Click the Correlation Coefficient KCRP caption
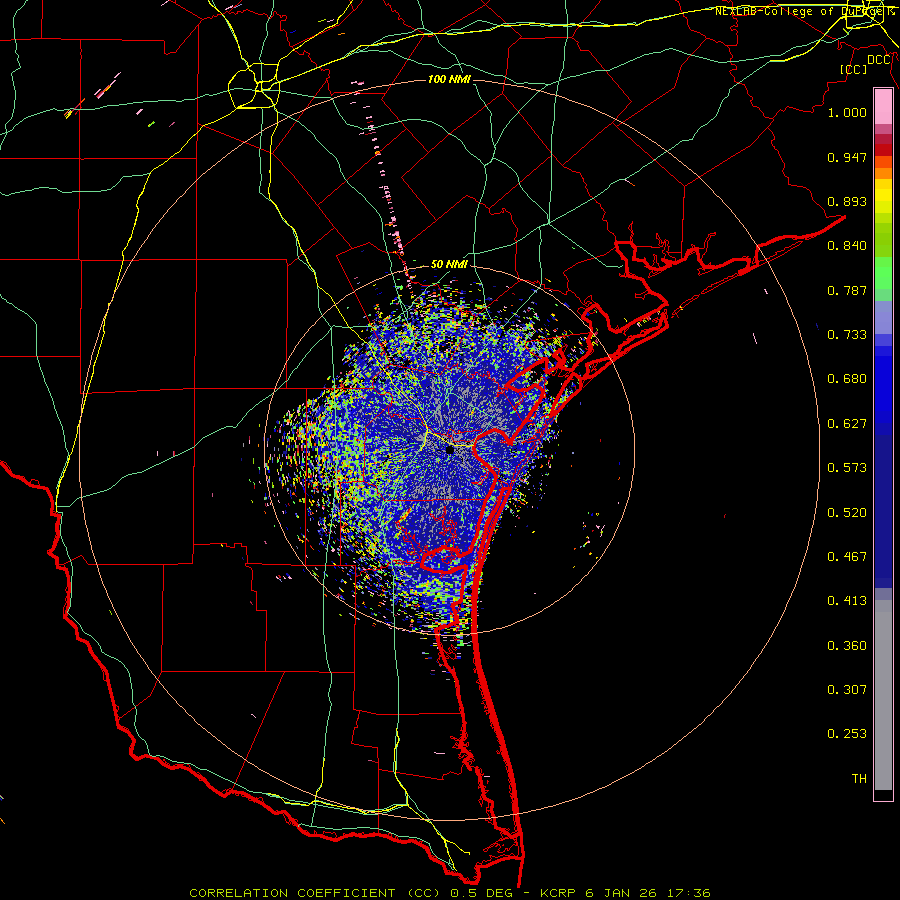The image size is (900, 900). point(450,893)
